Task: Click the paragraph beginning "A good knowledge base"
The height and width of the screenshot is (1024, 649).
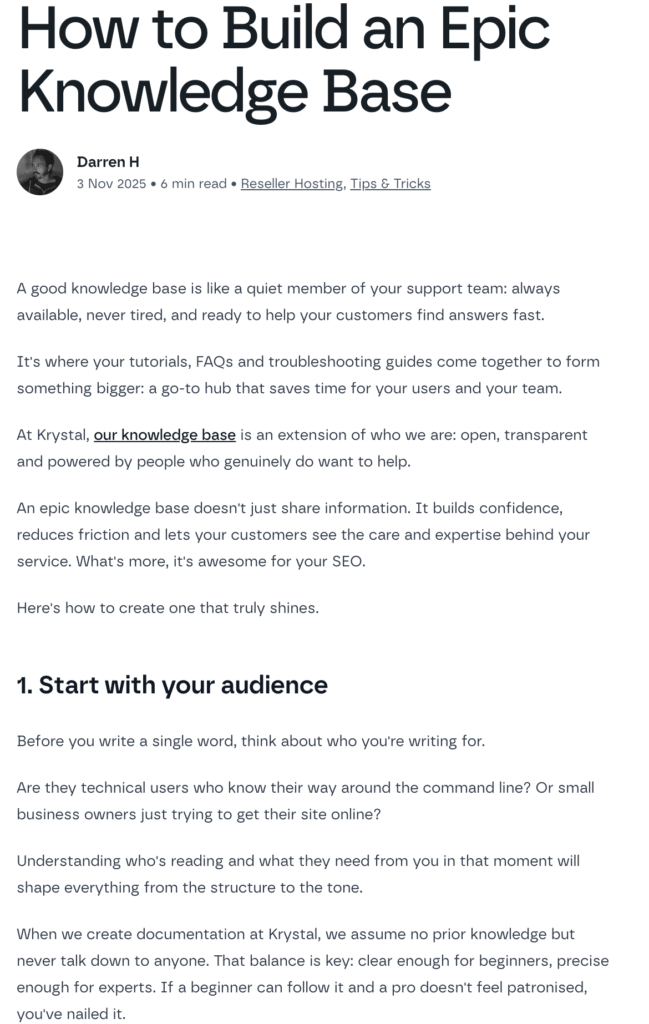Action: click(x=288, y=301)
